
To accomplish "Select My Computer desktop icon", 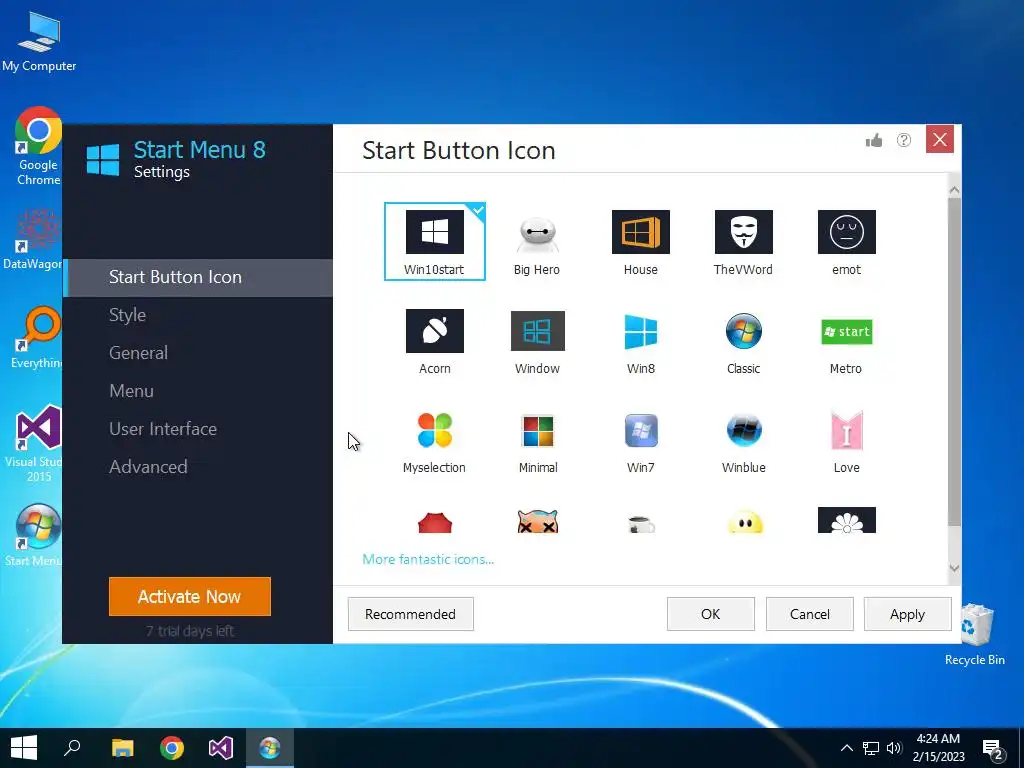I will [x=39, y=41].
